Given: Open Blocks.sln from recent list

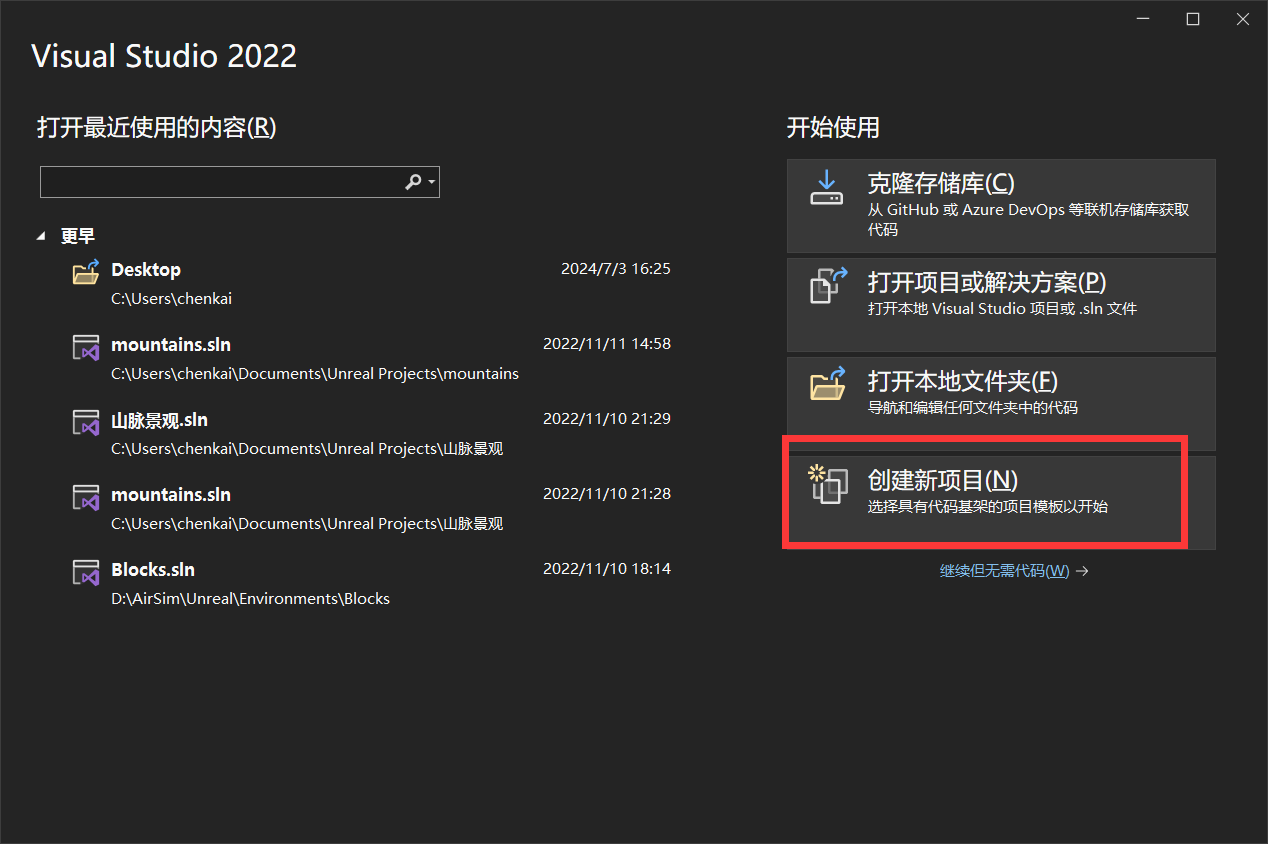Looking at the screenshot, I should 370,583.
